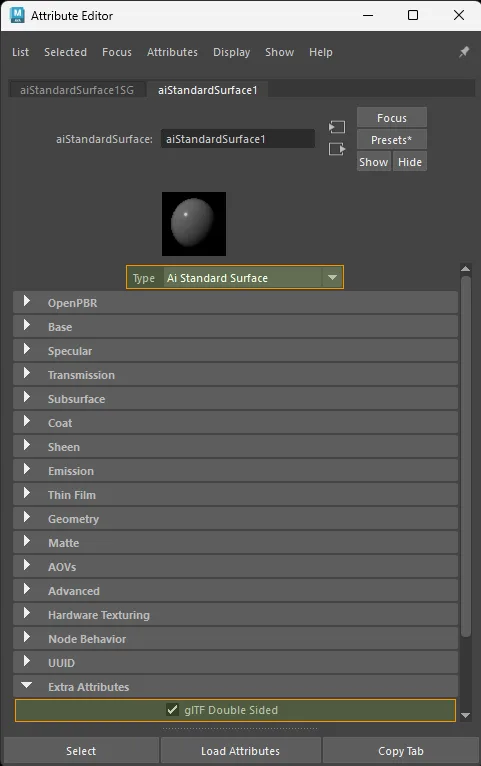Expand the Matte section

coord(235,543)
